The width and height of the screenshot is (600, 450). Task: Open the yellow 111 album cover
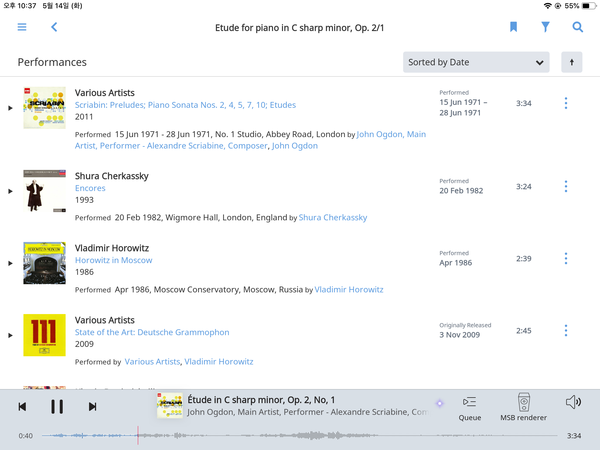[44, 335]
